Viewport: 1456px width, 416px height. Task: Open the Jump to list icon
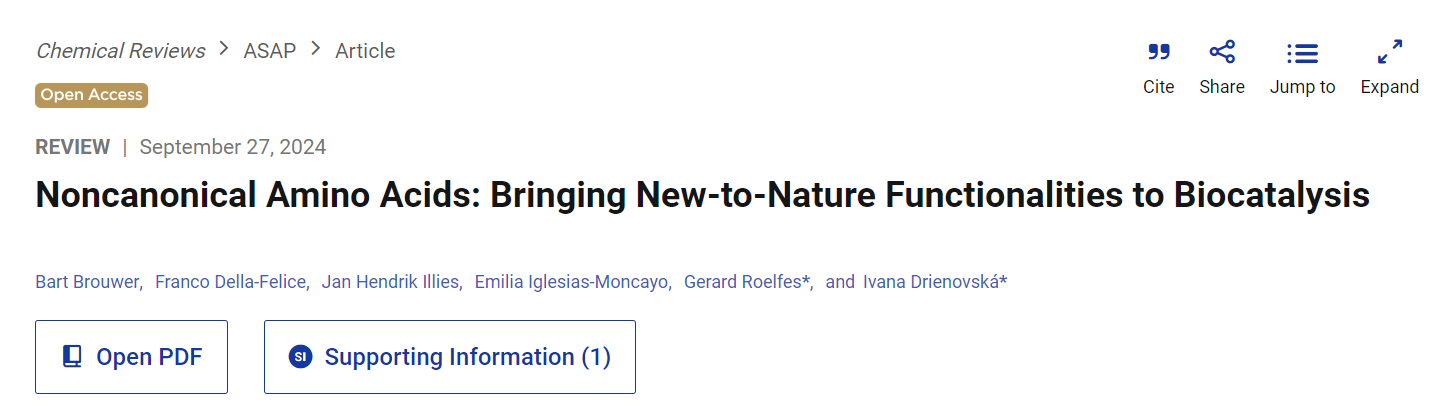point(1302,53)
